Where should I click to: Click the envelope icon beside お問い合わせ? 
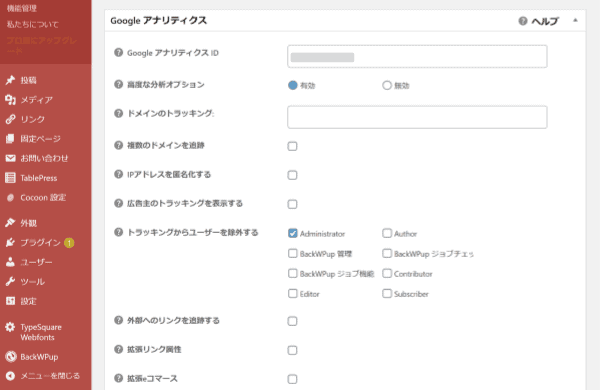click(10, 158)
